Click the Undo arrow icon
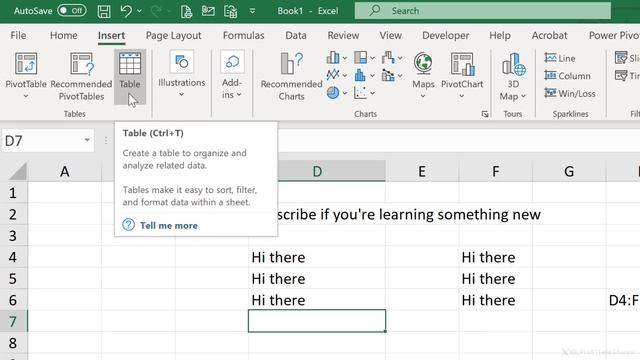 (126, 11)
